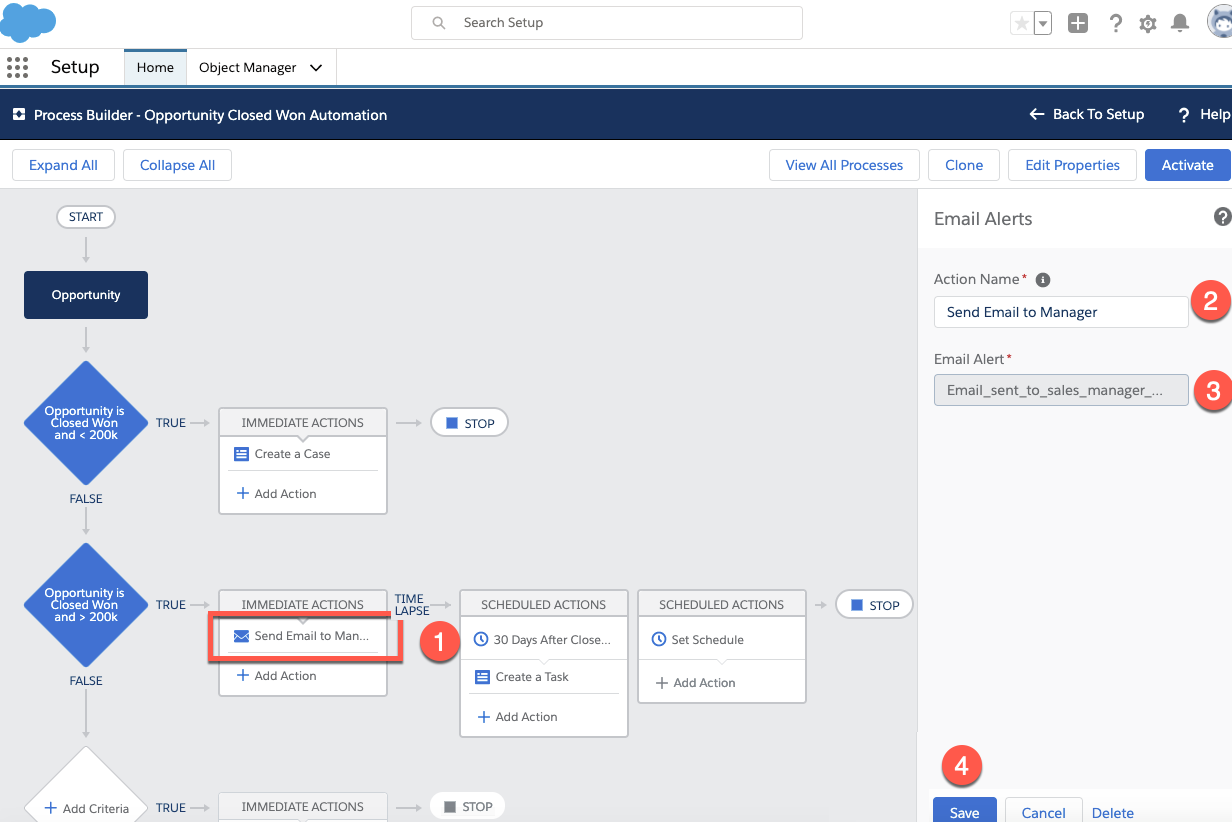Select the Closed Won and > 200k criteria diamond

[x=86, y=605]
